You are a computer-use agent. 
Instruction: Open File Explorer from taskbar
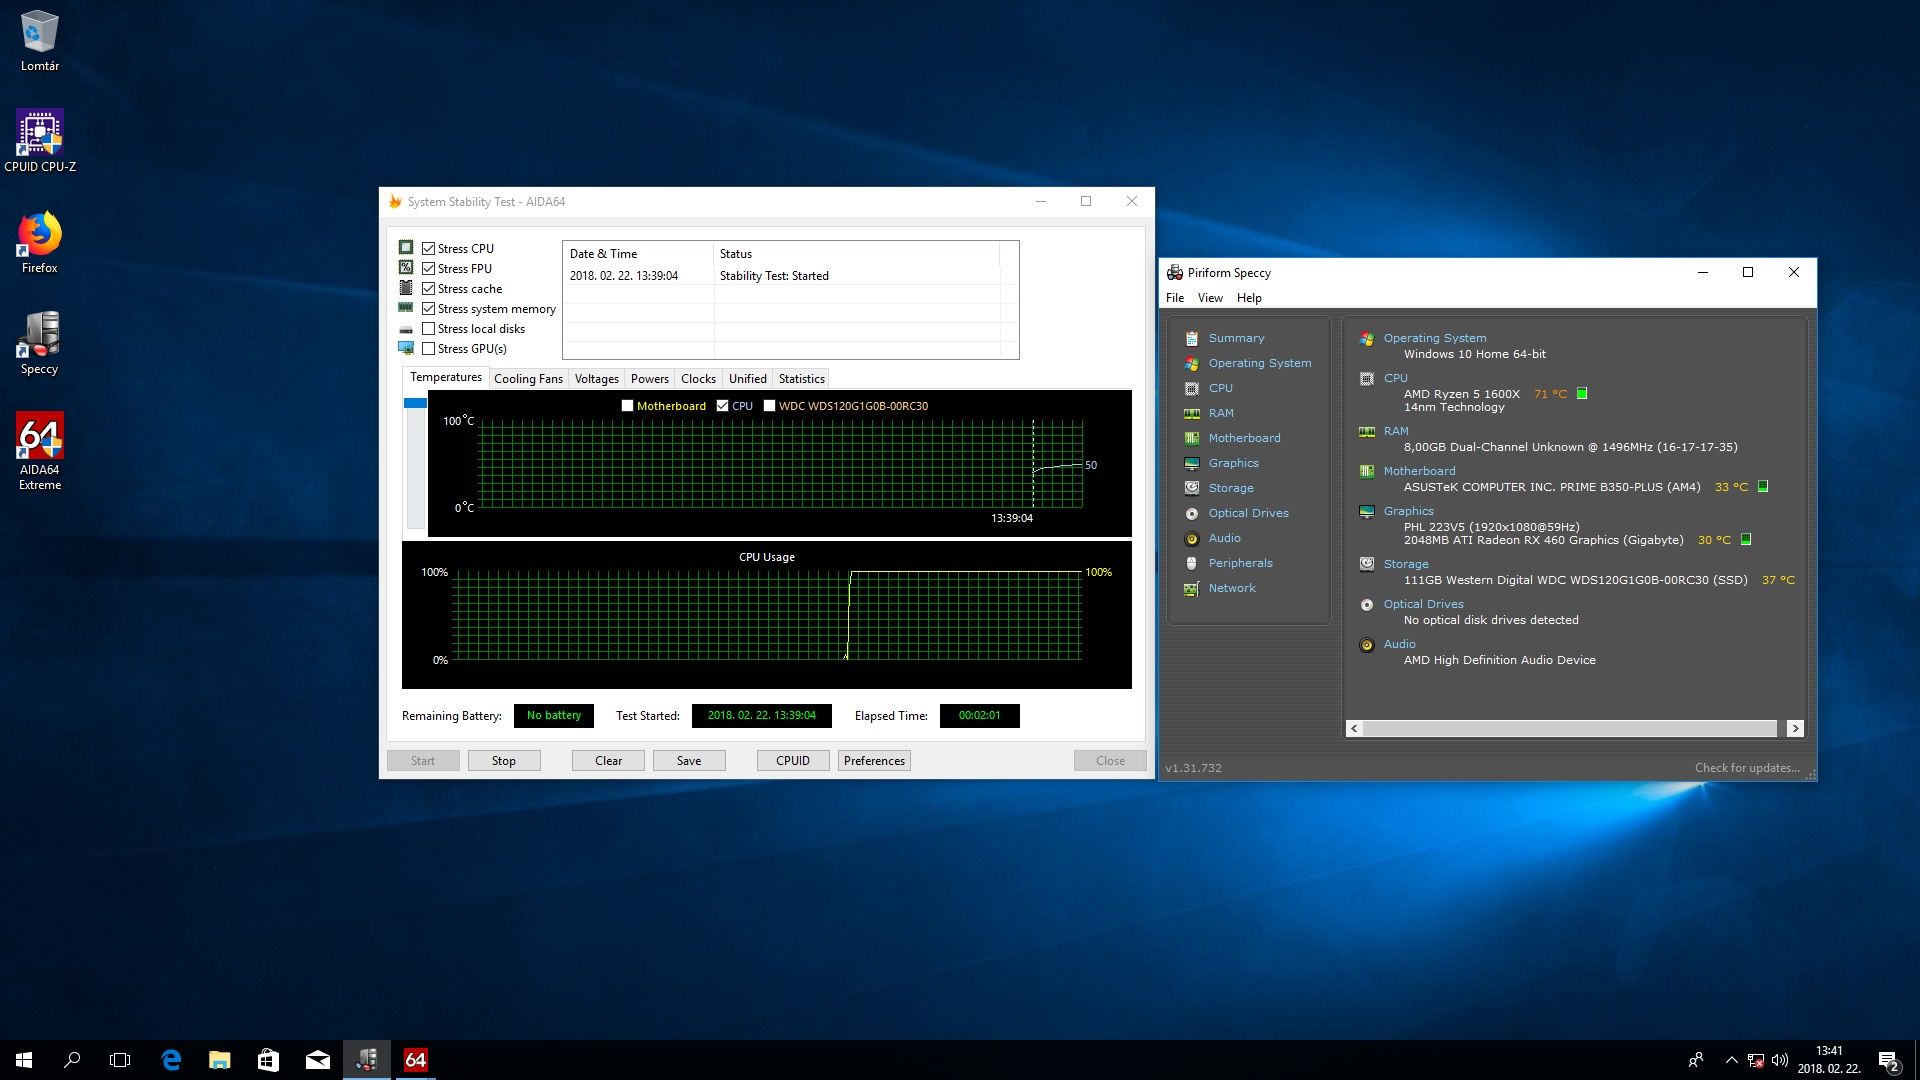(219, 1060)
